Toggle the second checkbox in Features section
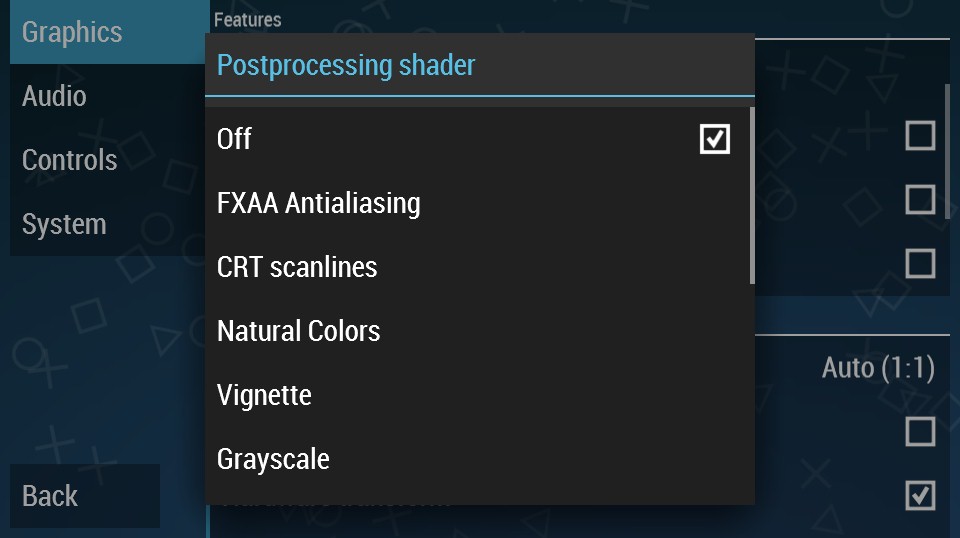This screenshot has height=538, width=960. (x=919, y=200)
